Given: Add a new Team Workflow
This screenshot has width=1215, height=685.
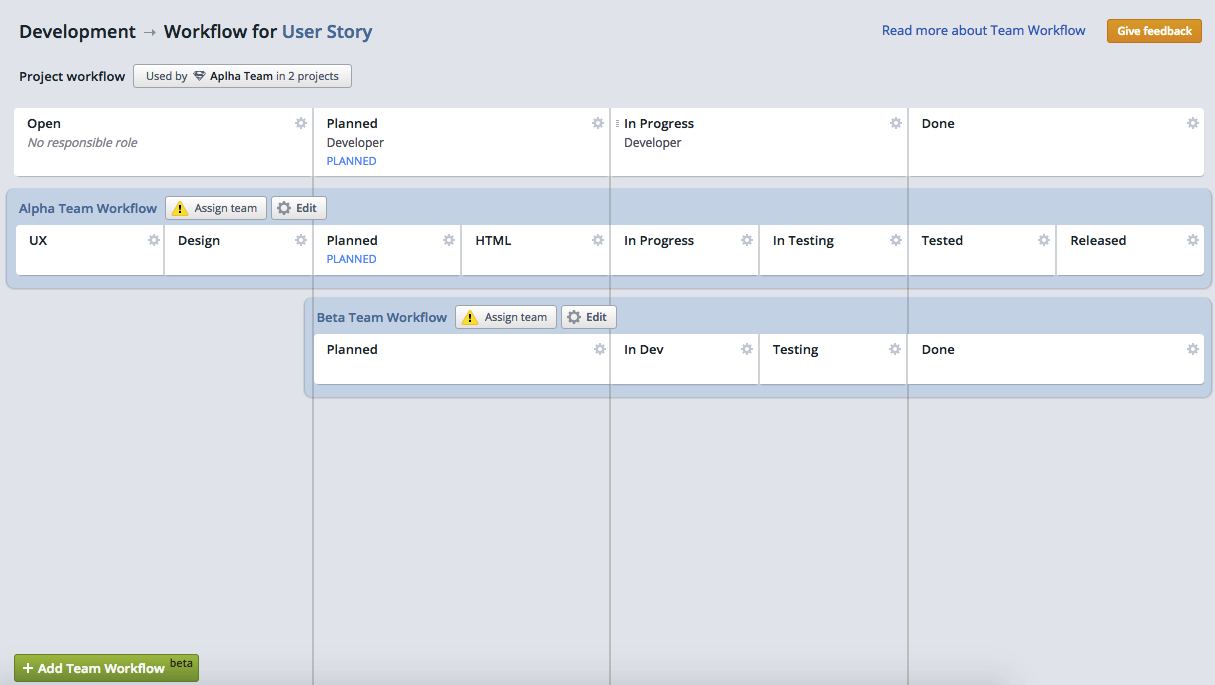Looking at the screenshot, I should pyautogui.click(x=97, y=667).
